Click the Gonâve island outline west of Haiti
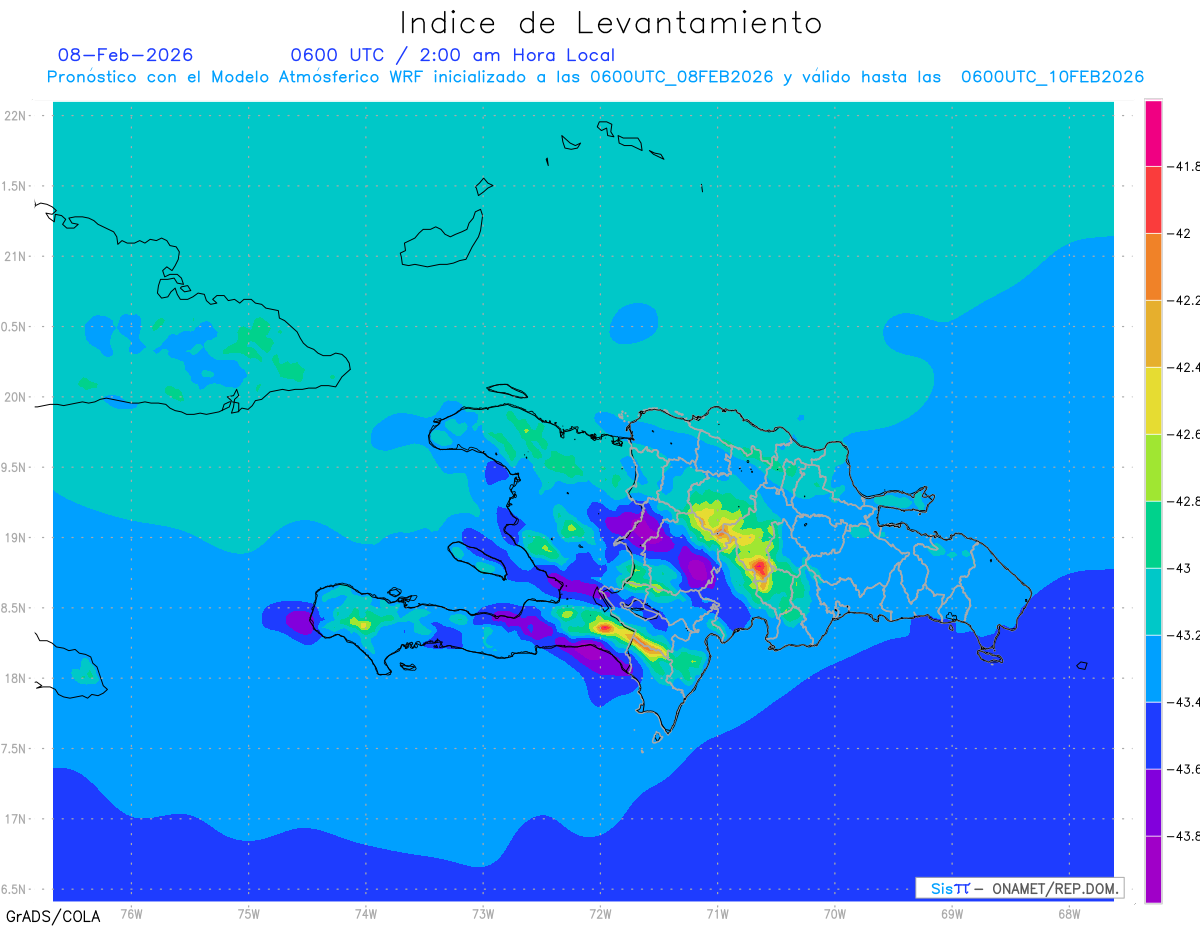The image size is (1200, 927). [x=476, y=559]
